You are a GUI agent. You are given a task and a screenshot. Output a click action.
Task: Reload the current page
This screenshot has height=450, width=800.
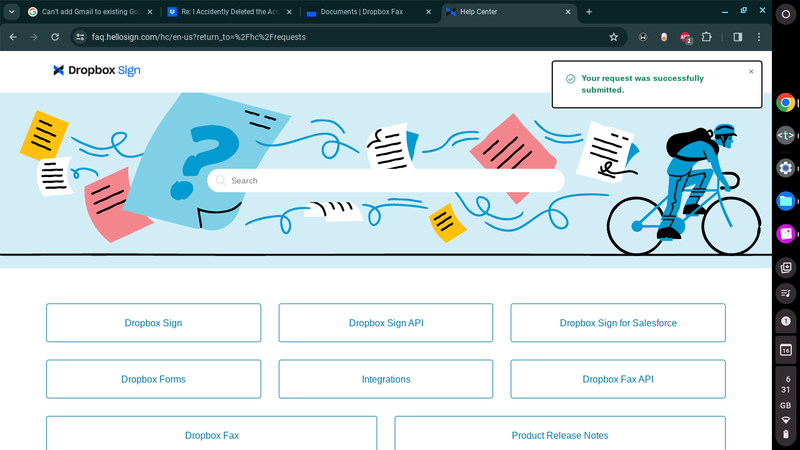tap(55, 37)
